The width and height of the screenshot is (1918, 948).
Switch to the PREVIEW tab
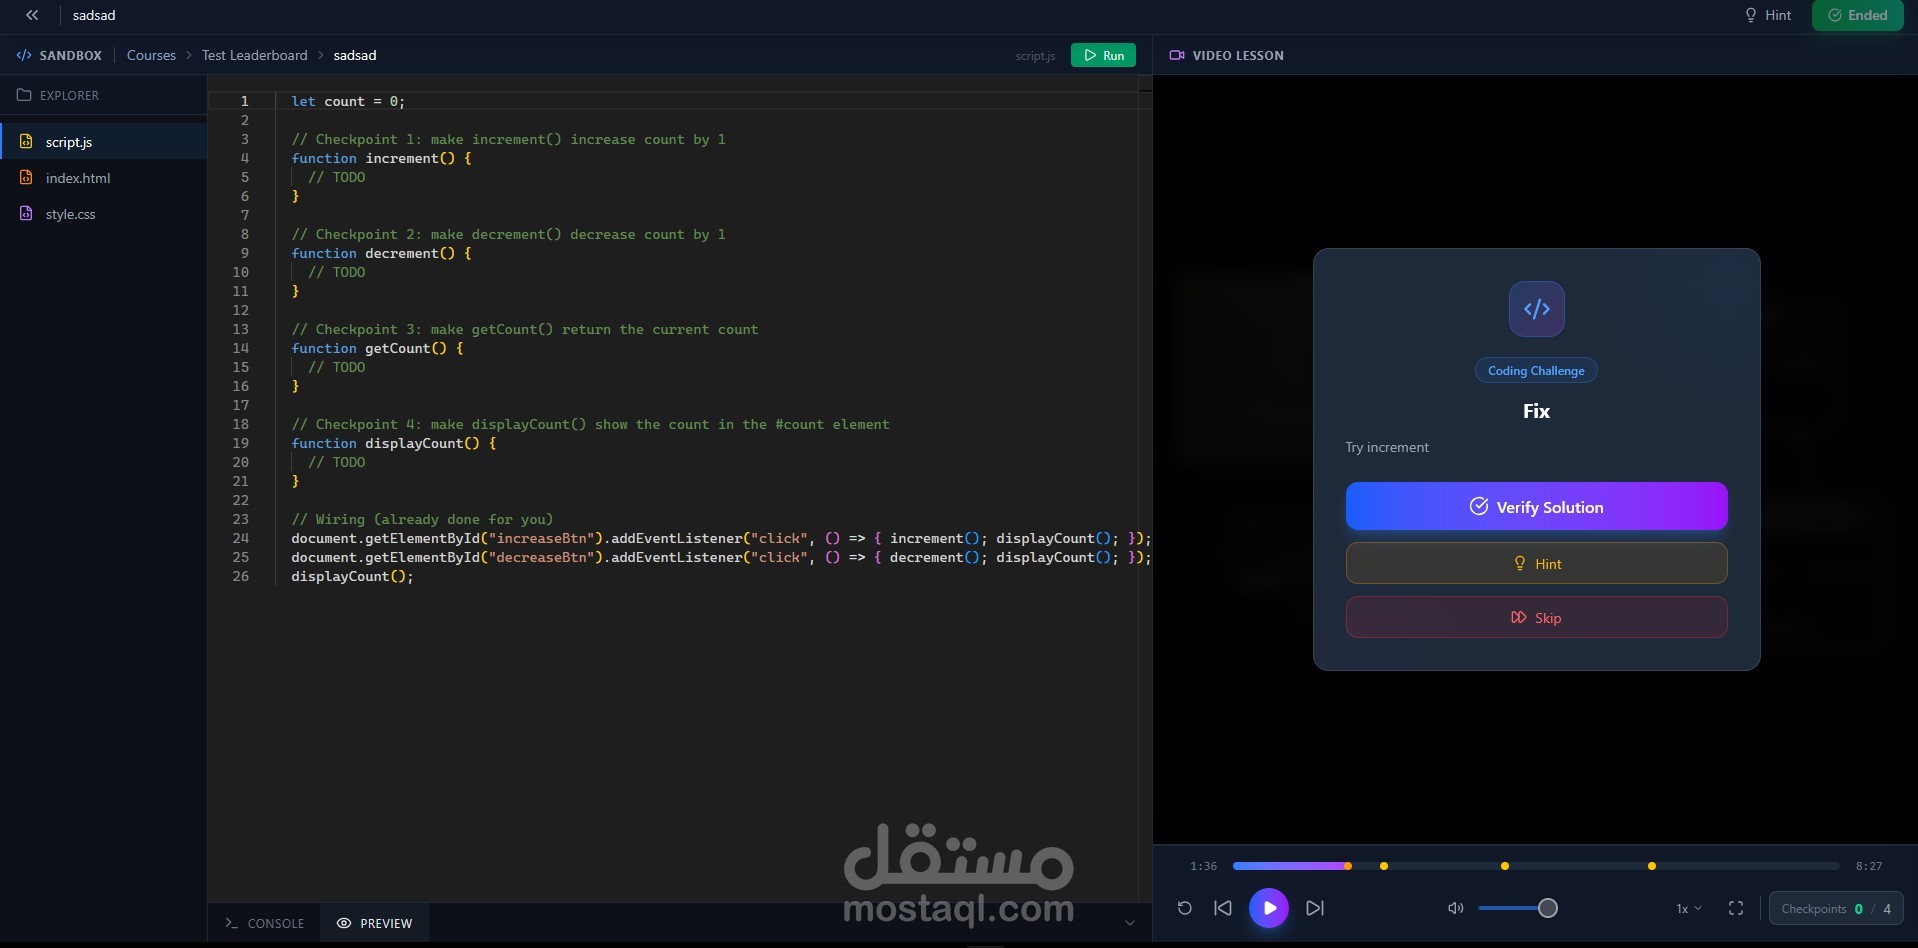tap(375, 923)
